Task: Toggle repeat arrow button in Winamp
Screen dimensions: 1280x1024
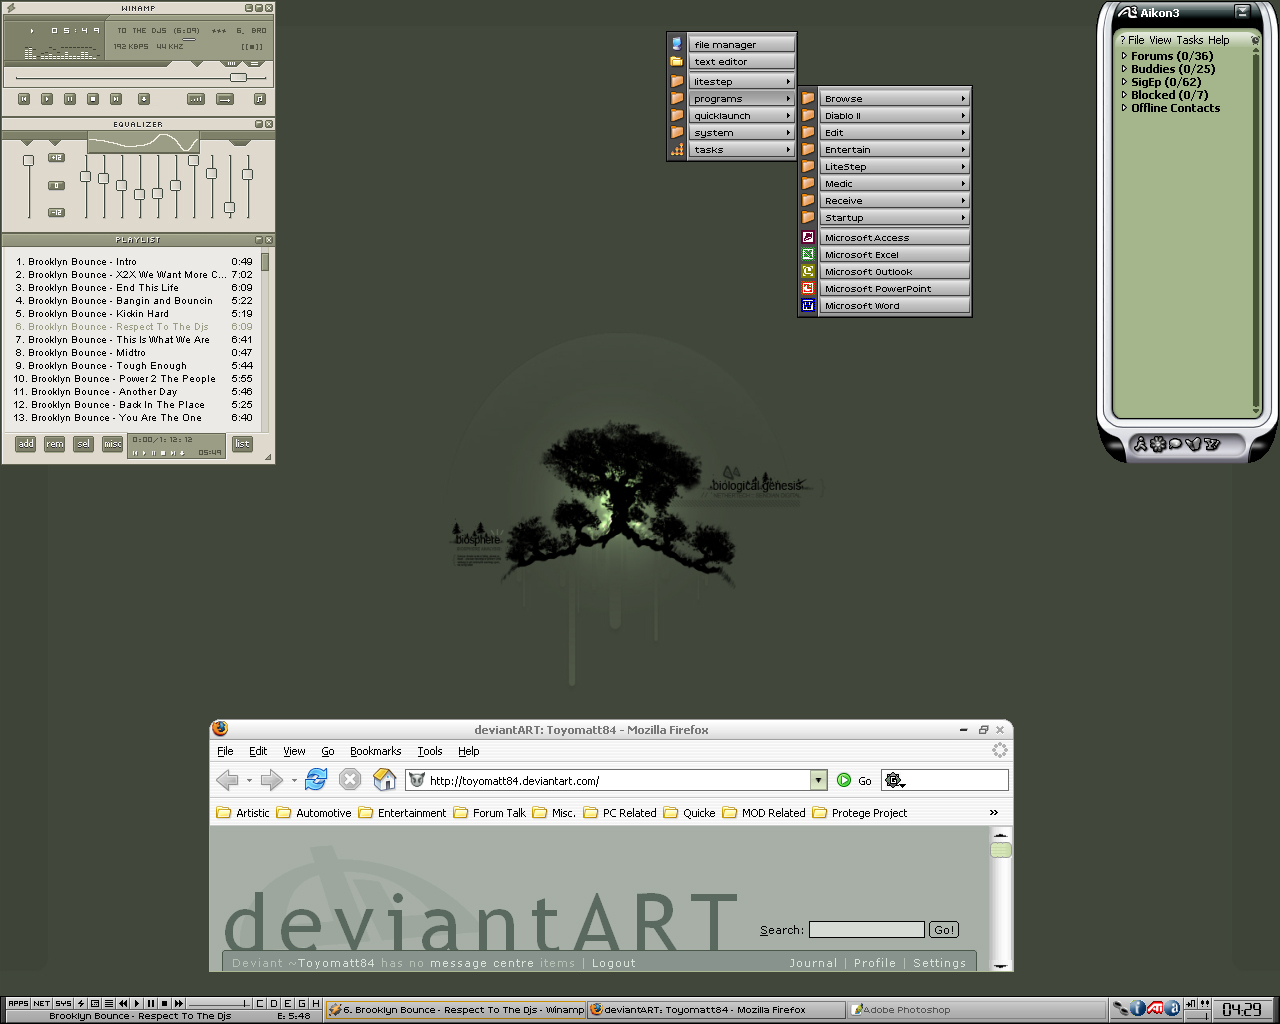Action: click(x=225, y=99)
